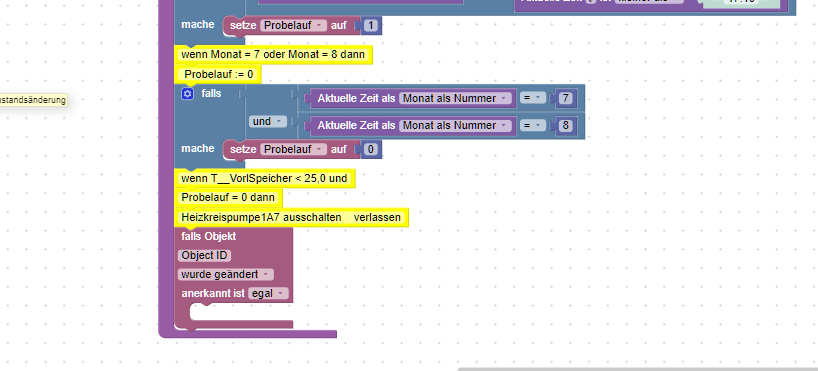Open the 'egal' acknowledged dropdown

tap(268, 293)
